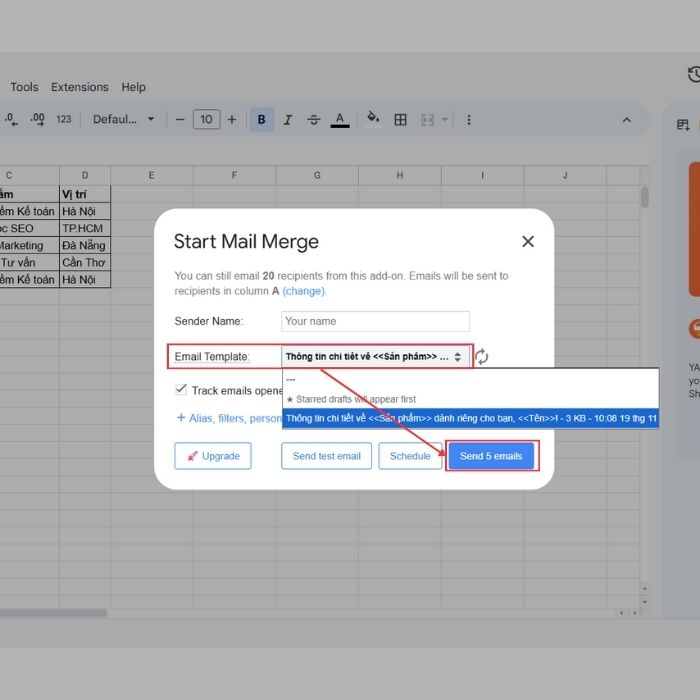
Task: Open the Email Template dropdown
Action: pos(375,357)
